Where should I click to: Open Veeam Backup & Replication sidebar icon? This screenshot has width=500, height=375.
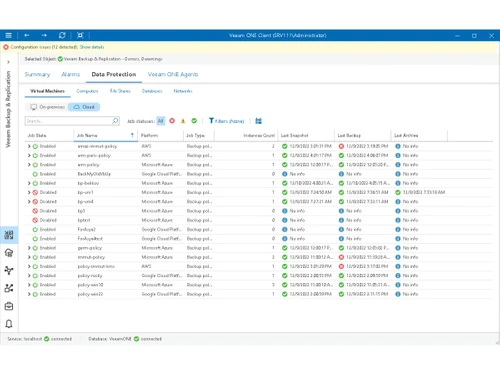[x=9, y=235]
